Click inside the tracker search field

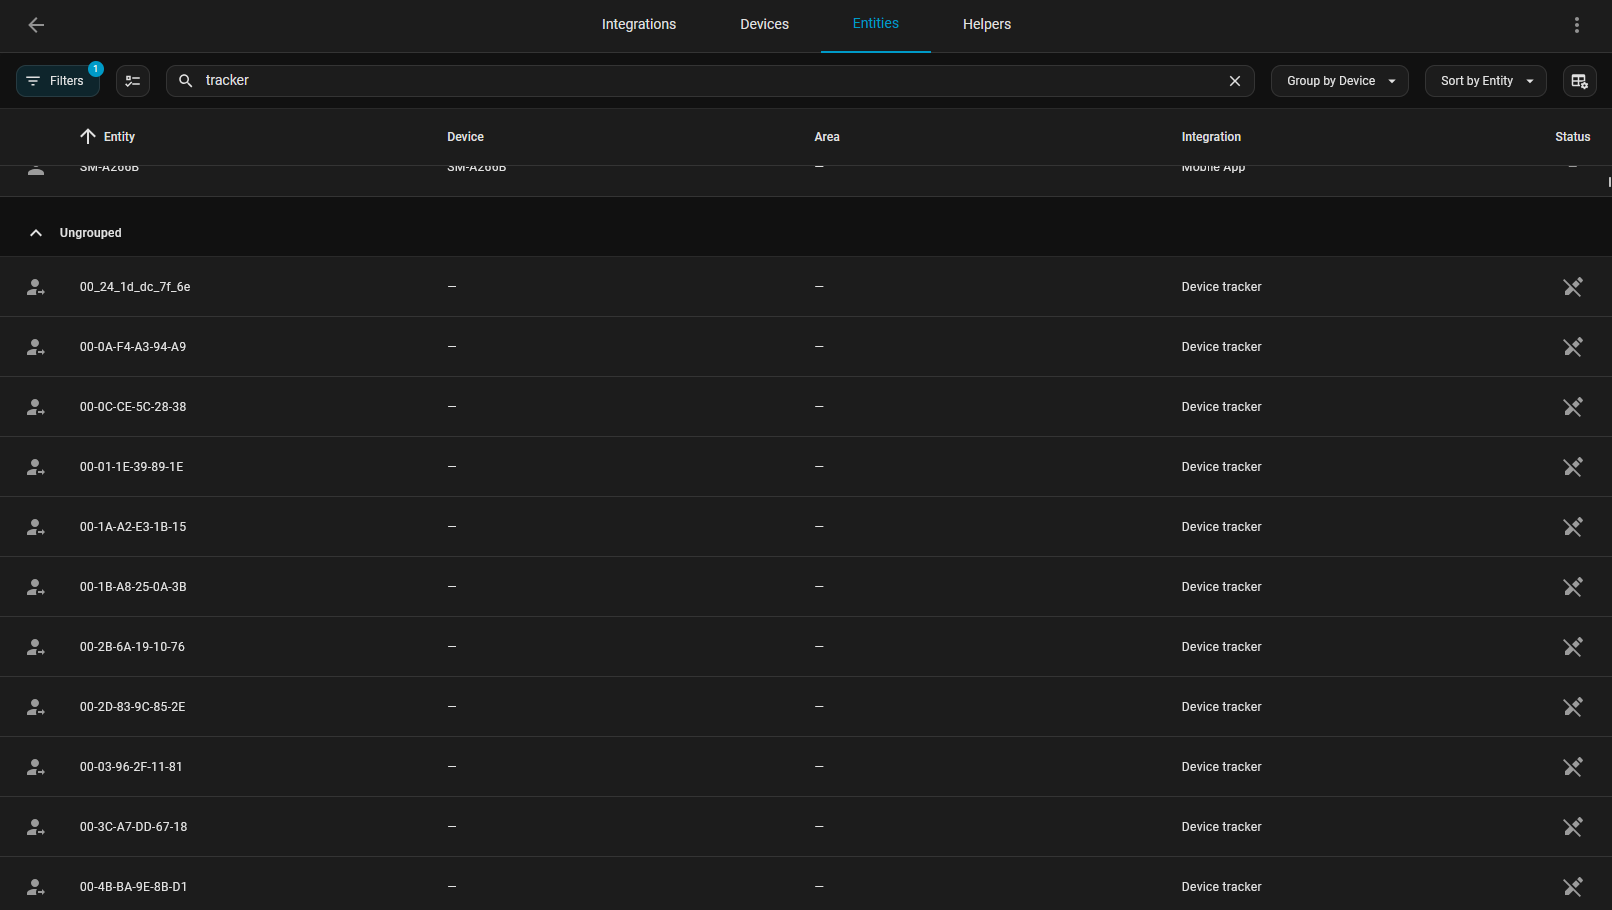pyautogui.click(x=700, y=81)
